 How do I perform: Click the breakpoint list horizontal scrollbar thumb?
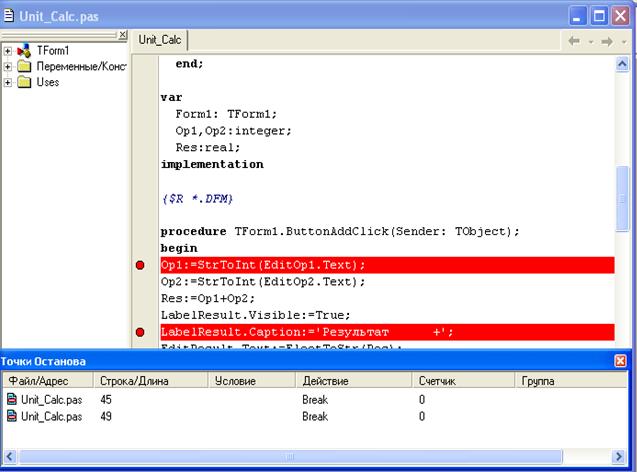click(x=290, y=456)
